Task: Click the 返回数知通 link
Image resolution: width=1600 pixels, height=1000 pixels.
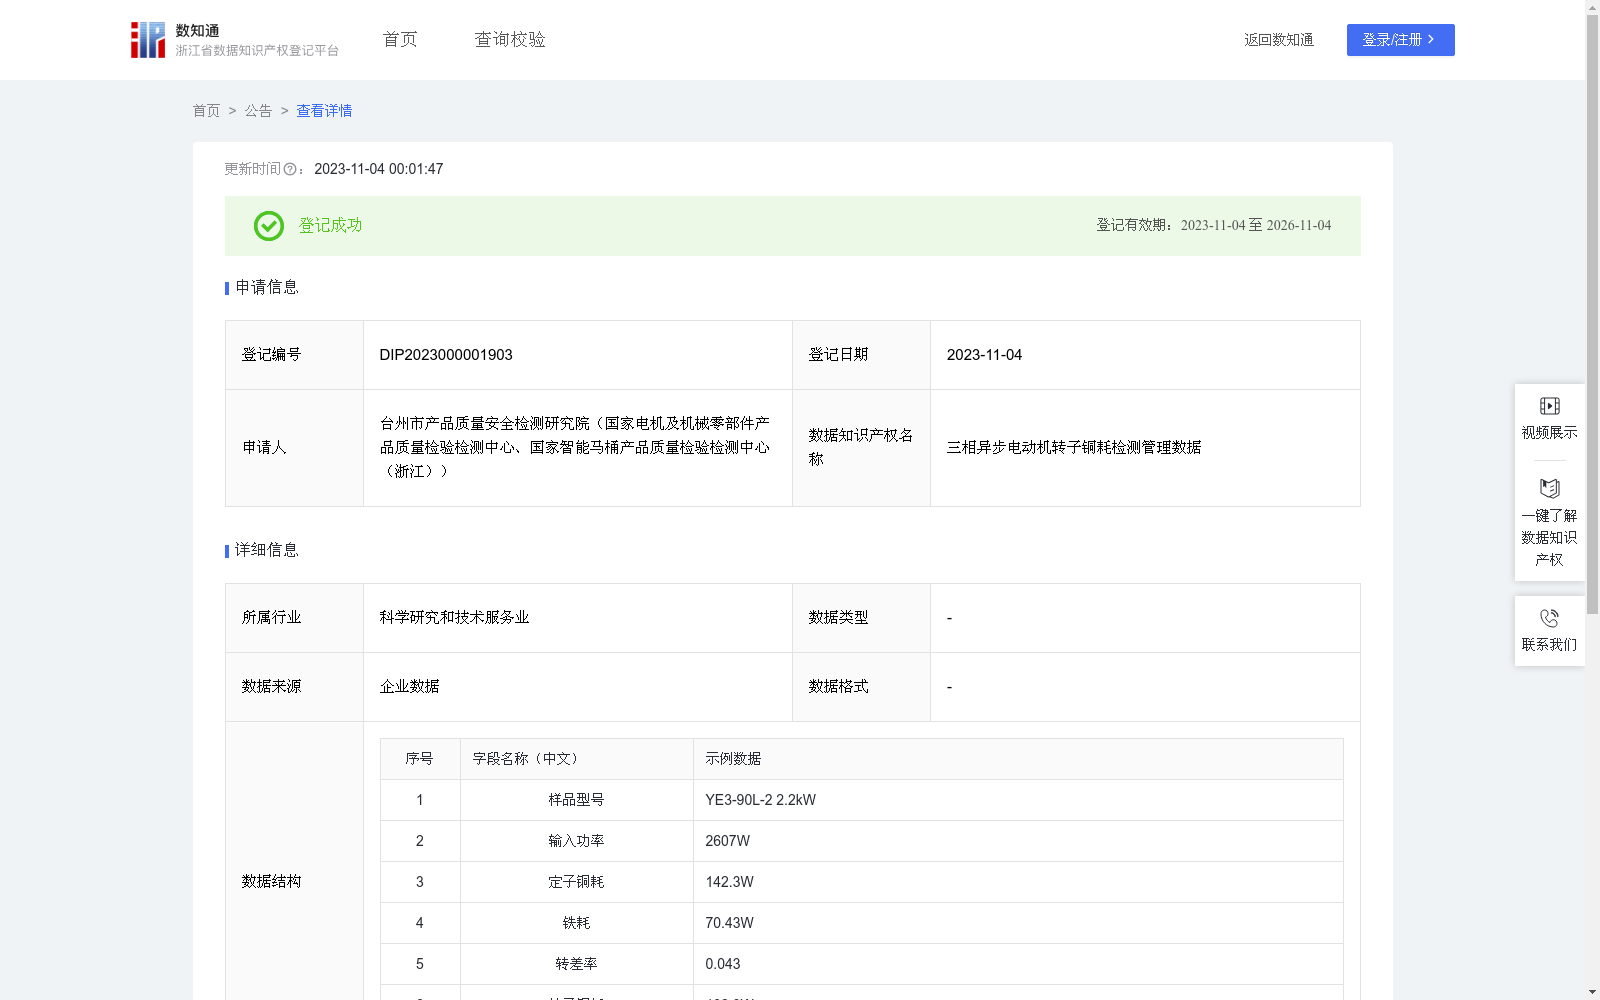Action: pos(1279,40)
